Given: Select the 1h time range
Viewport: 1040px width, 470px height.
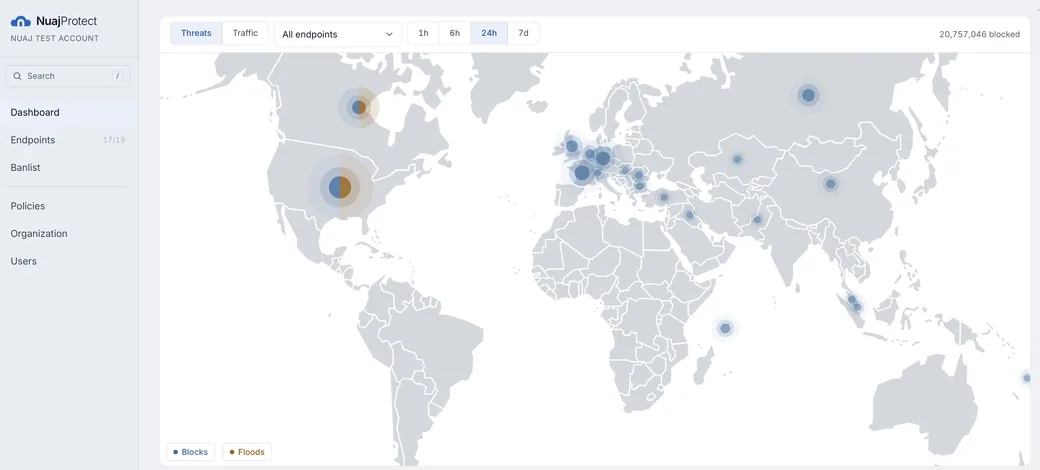Looking at the screenshot, I should (423, 33).
